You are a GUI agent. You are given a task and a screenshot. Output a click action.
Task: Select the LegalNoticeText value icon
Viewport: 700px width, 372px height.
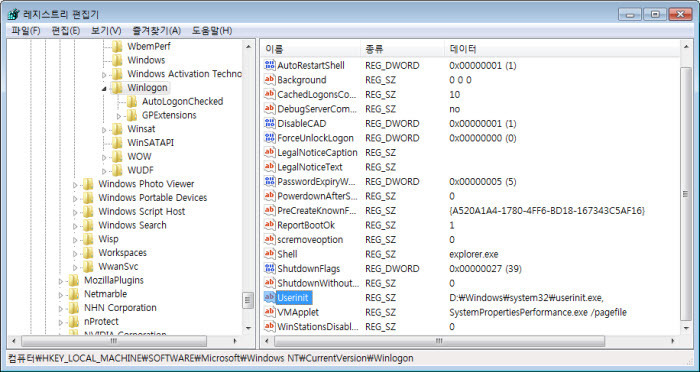269,167
